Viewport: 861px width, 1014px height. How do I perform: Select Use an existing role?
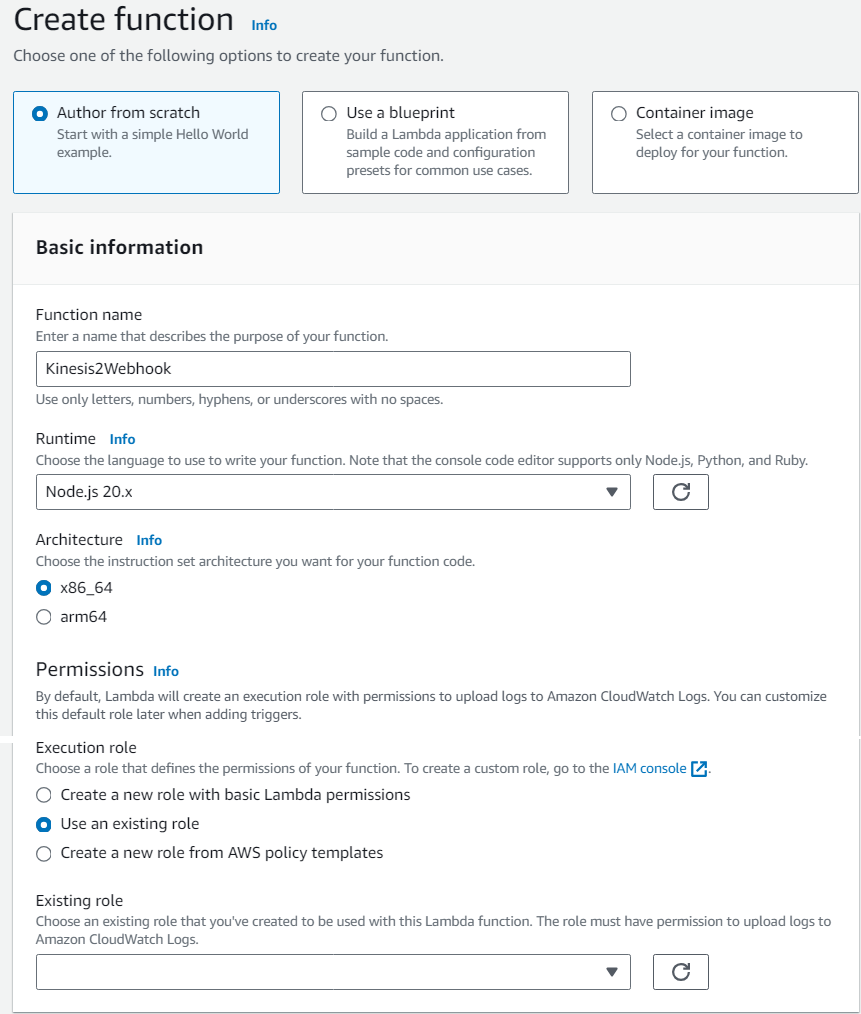point(41,824)
